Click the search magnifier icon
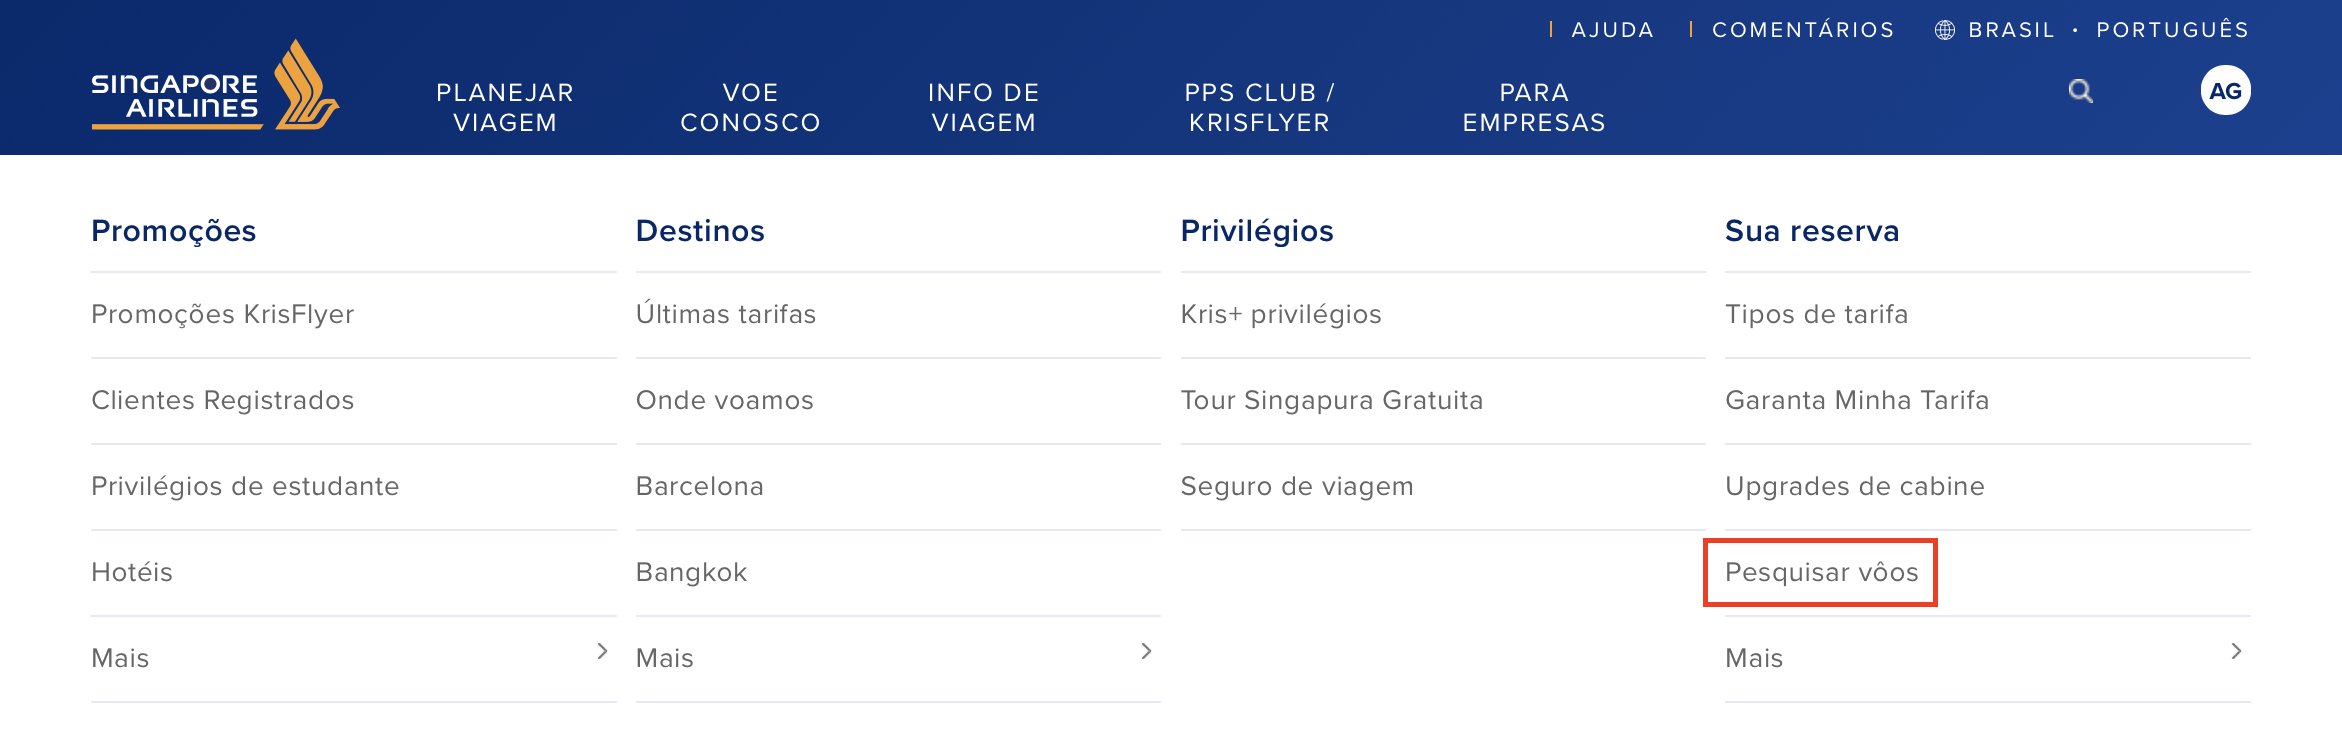The image size is (2342, 734). (x=2080, y=91)
